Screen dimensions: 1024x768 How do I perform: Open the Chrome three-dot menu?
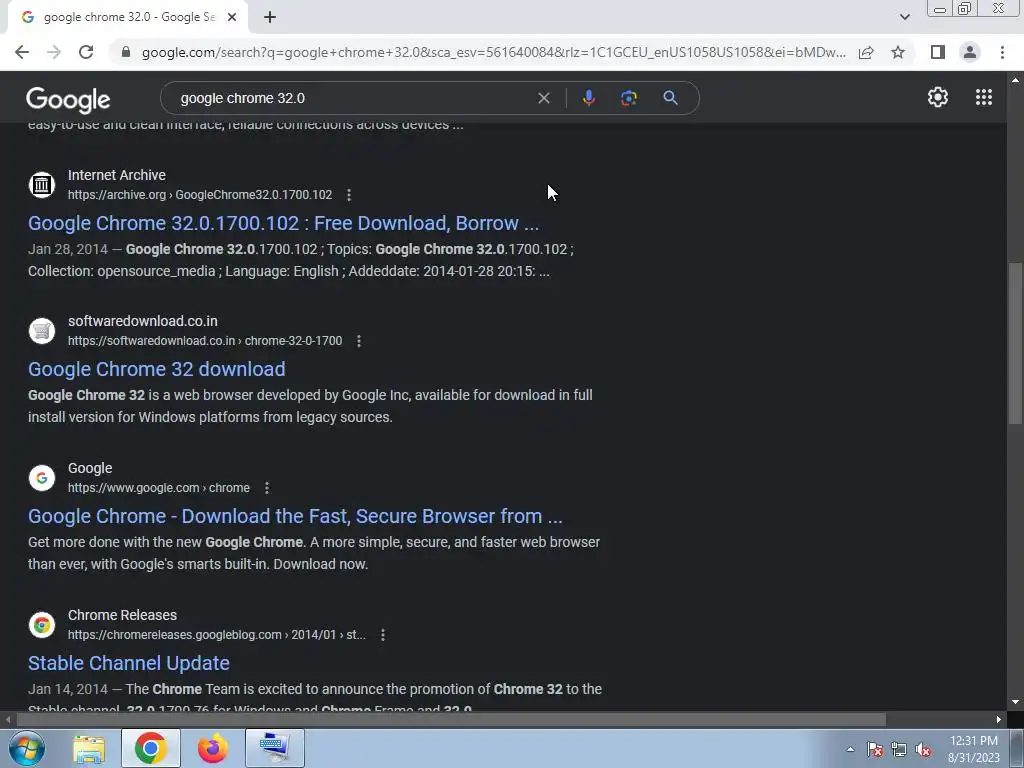(x=1002, y=52)
